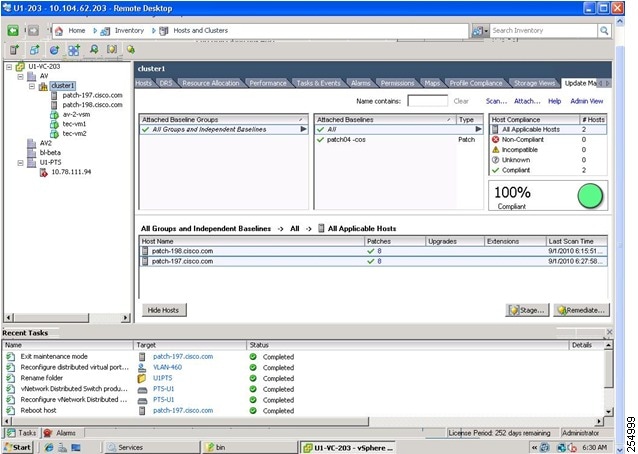Screen dimensions: 638x454
Task: Sort hosts by the Last Scan Time column
Action: click(576, 241)
